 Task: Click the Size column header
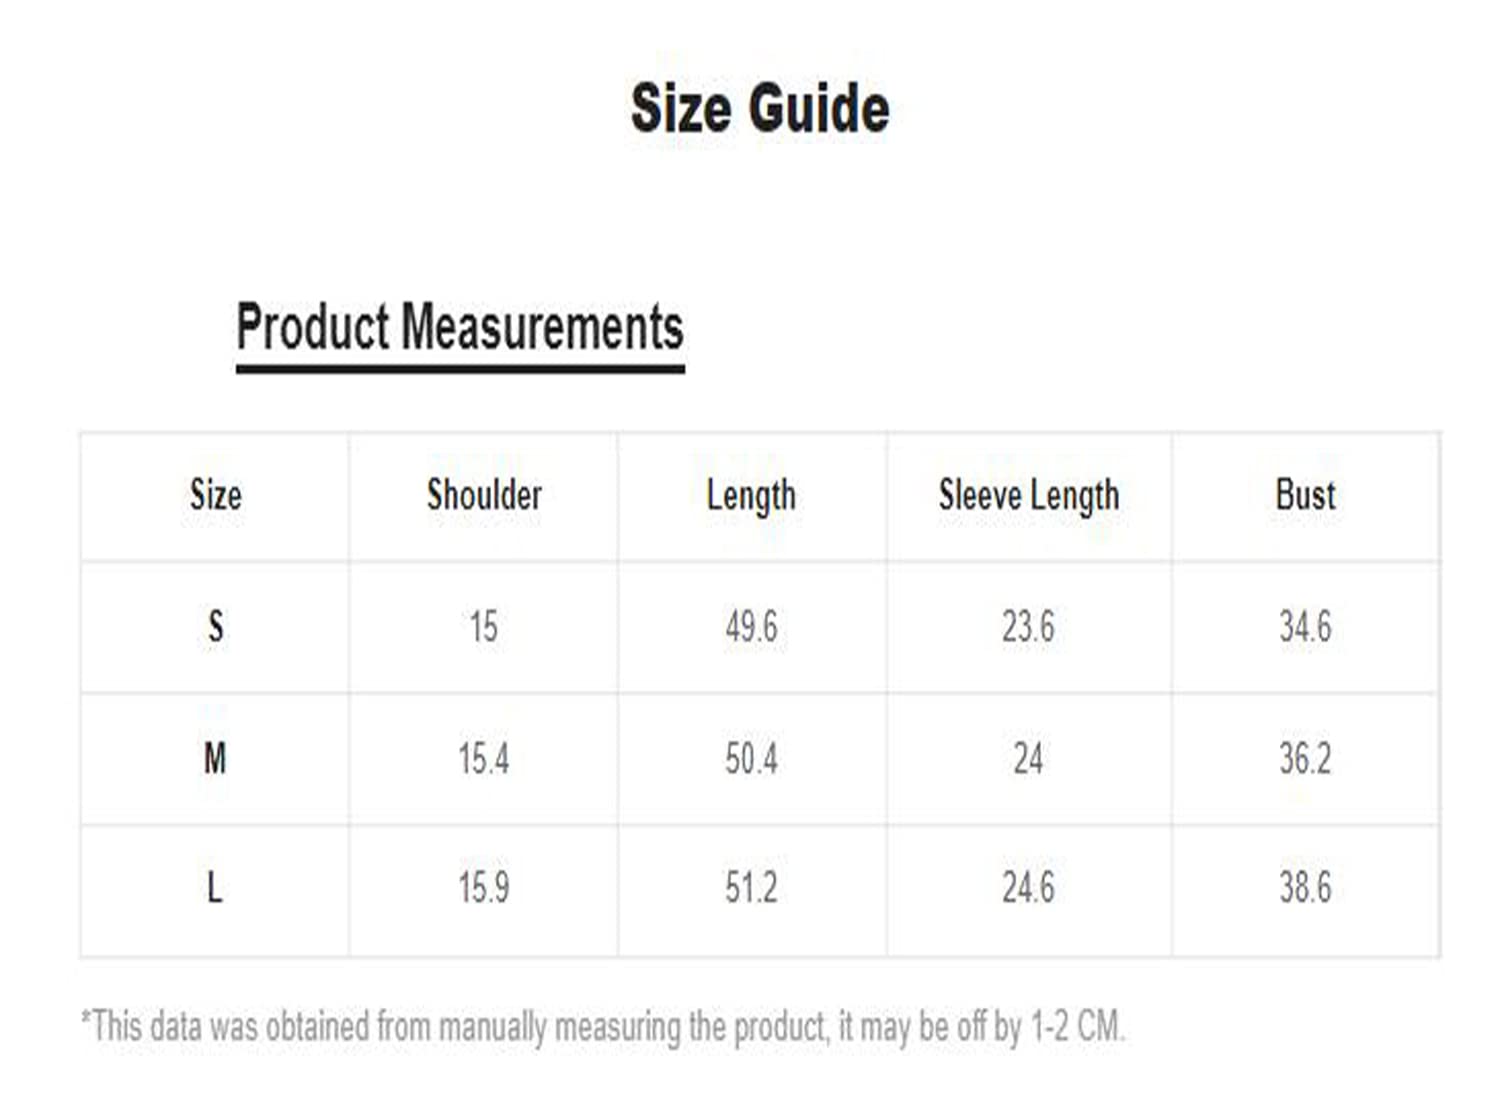coord(215,495)
